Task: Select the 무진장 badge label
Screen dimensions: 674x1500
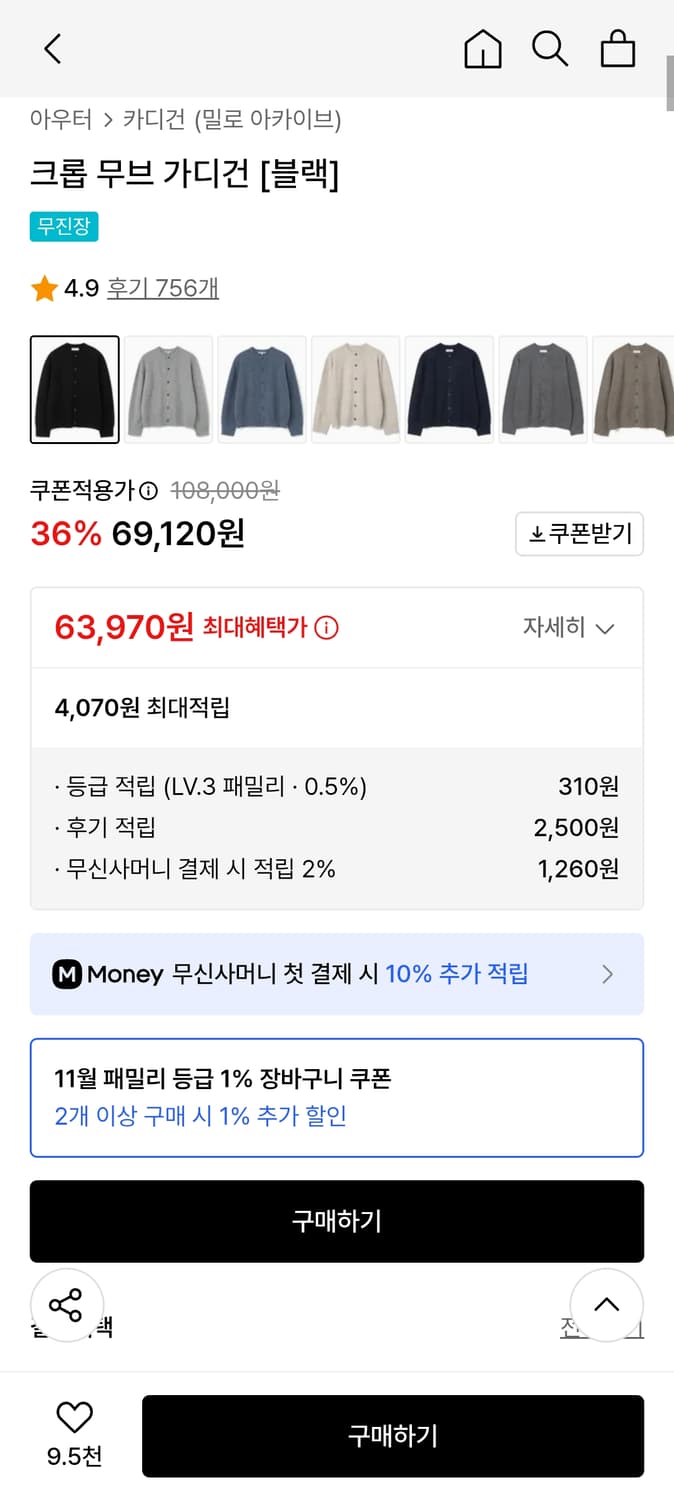Action: (64, 227)
